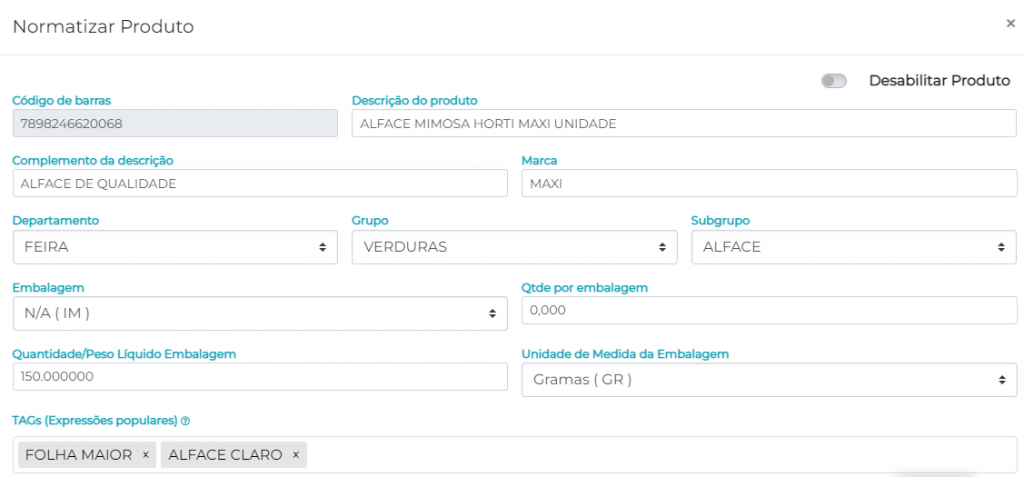The width and height of the screenshot is (1024, 477).
Task: Click empty area of TAGs input box
Action: tap(660, 455)
